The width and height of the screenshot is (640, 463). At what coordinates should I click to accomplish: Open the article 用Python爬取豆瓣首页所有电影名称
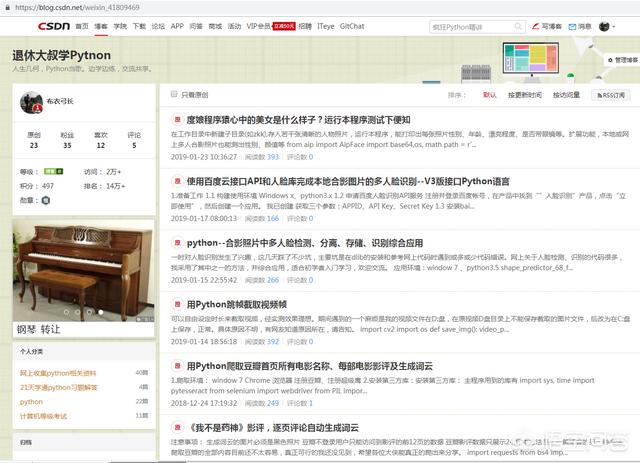[309, 366]
